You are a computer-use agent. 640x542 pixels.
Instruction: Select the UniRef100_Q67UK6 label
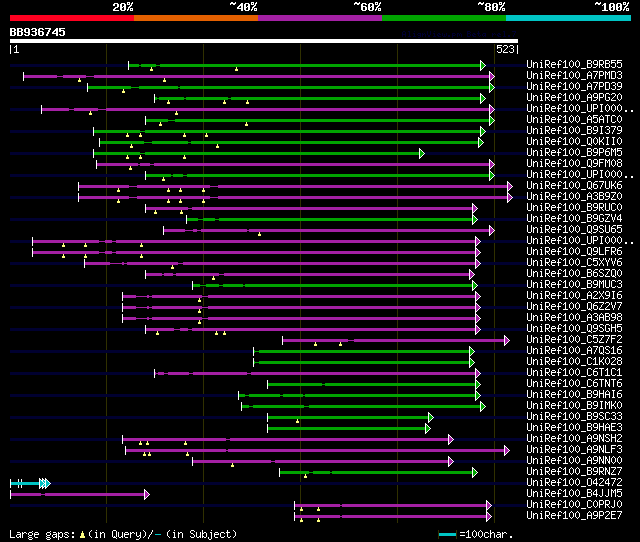click(x=574, y=186)
